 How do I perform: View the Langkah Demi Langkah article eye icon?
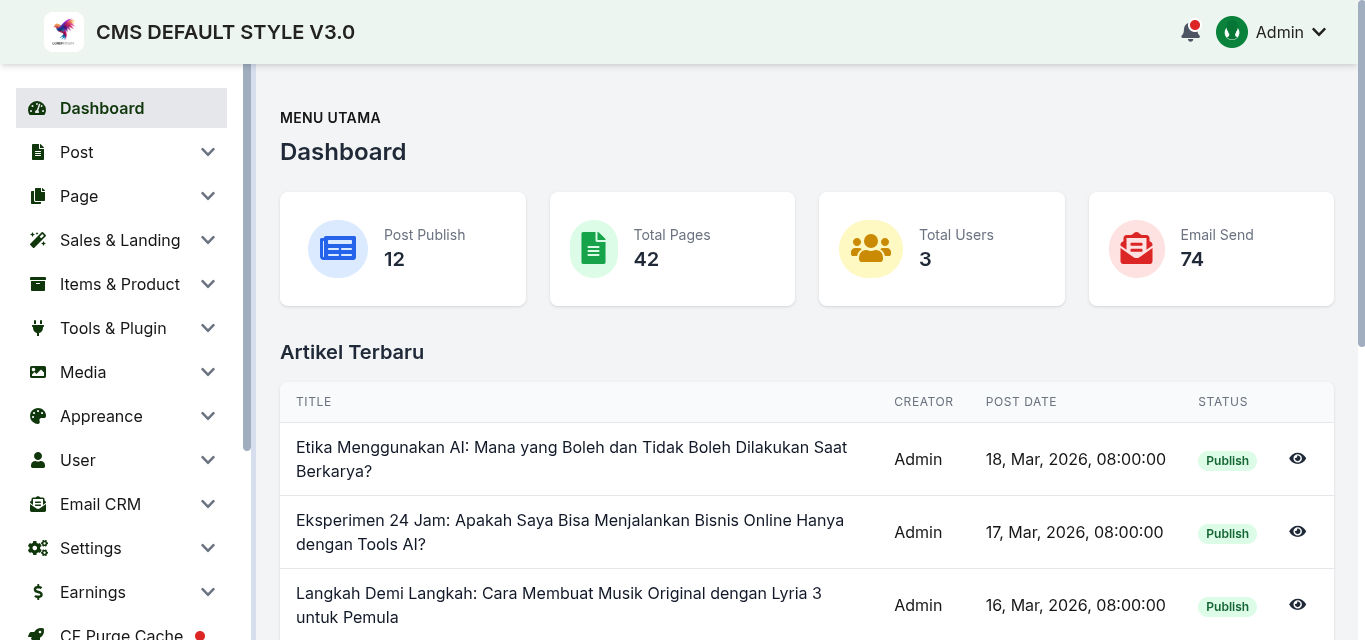pyautogui.click(x=1297, y=605)
